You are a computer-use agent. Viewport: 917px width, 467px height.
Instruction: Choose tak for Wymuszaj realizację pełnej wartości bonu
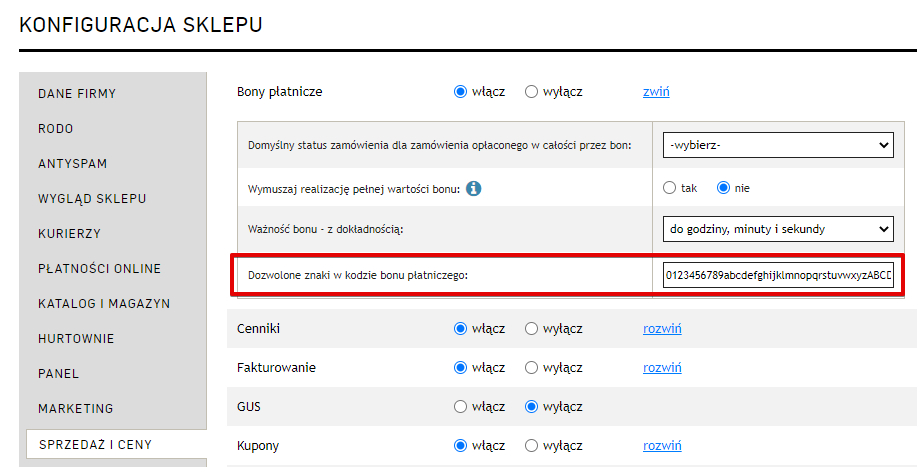pyautogui.click(x=670, y=188)
